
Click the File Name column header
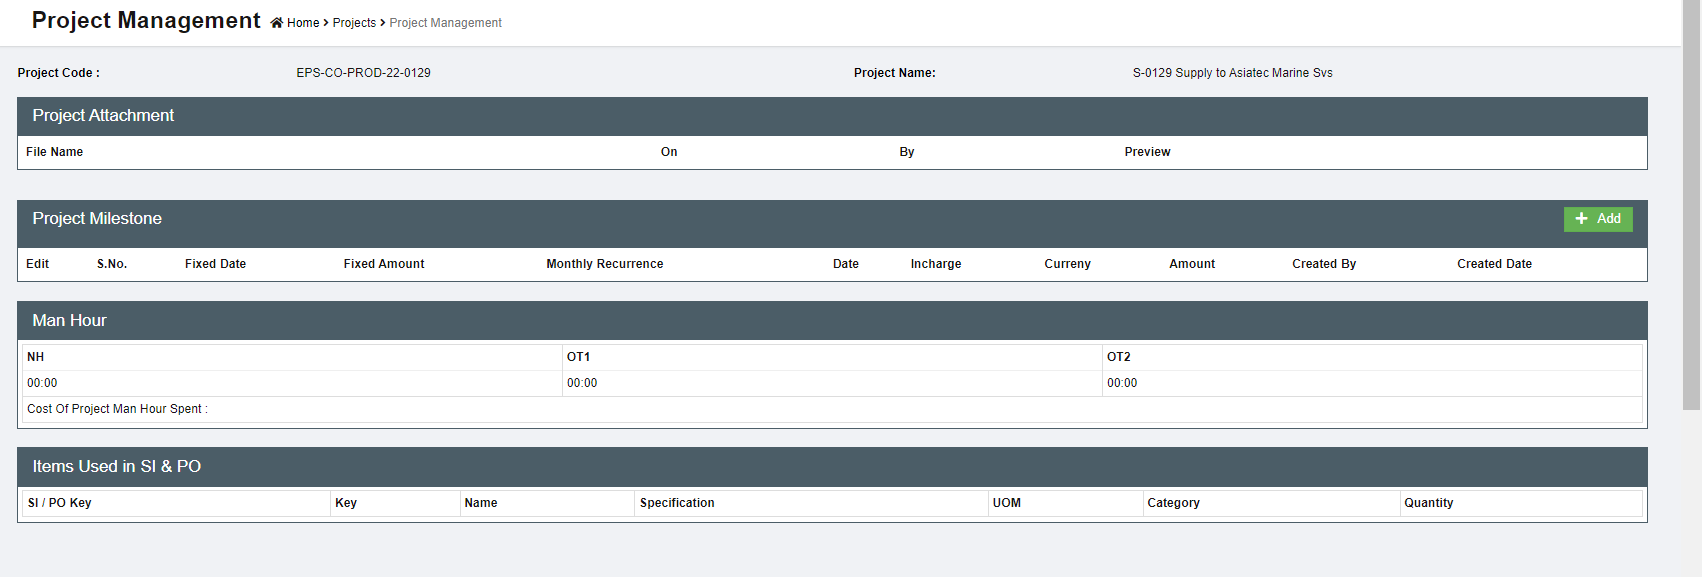click(x=55, y=152)
